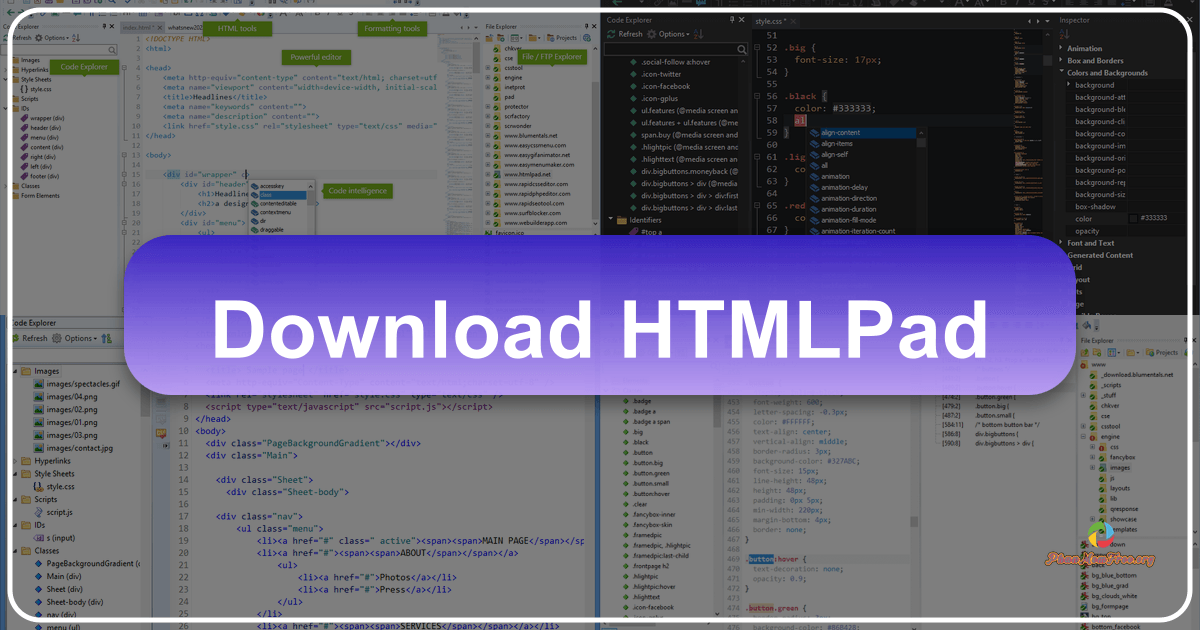
Task: Click the Refresh icon in the left Code Explorer
Action: pos(7,38)
